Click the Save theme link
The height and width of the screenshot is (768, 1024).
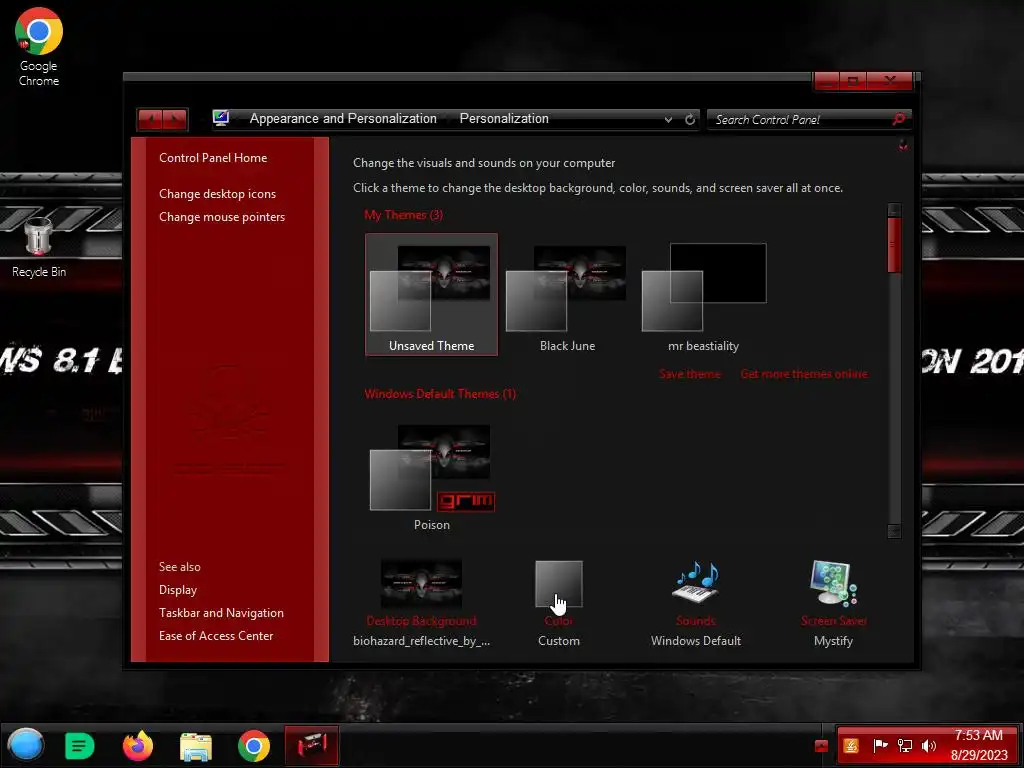click(x=690, y=374)
